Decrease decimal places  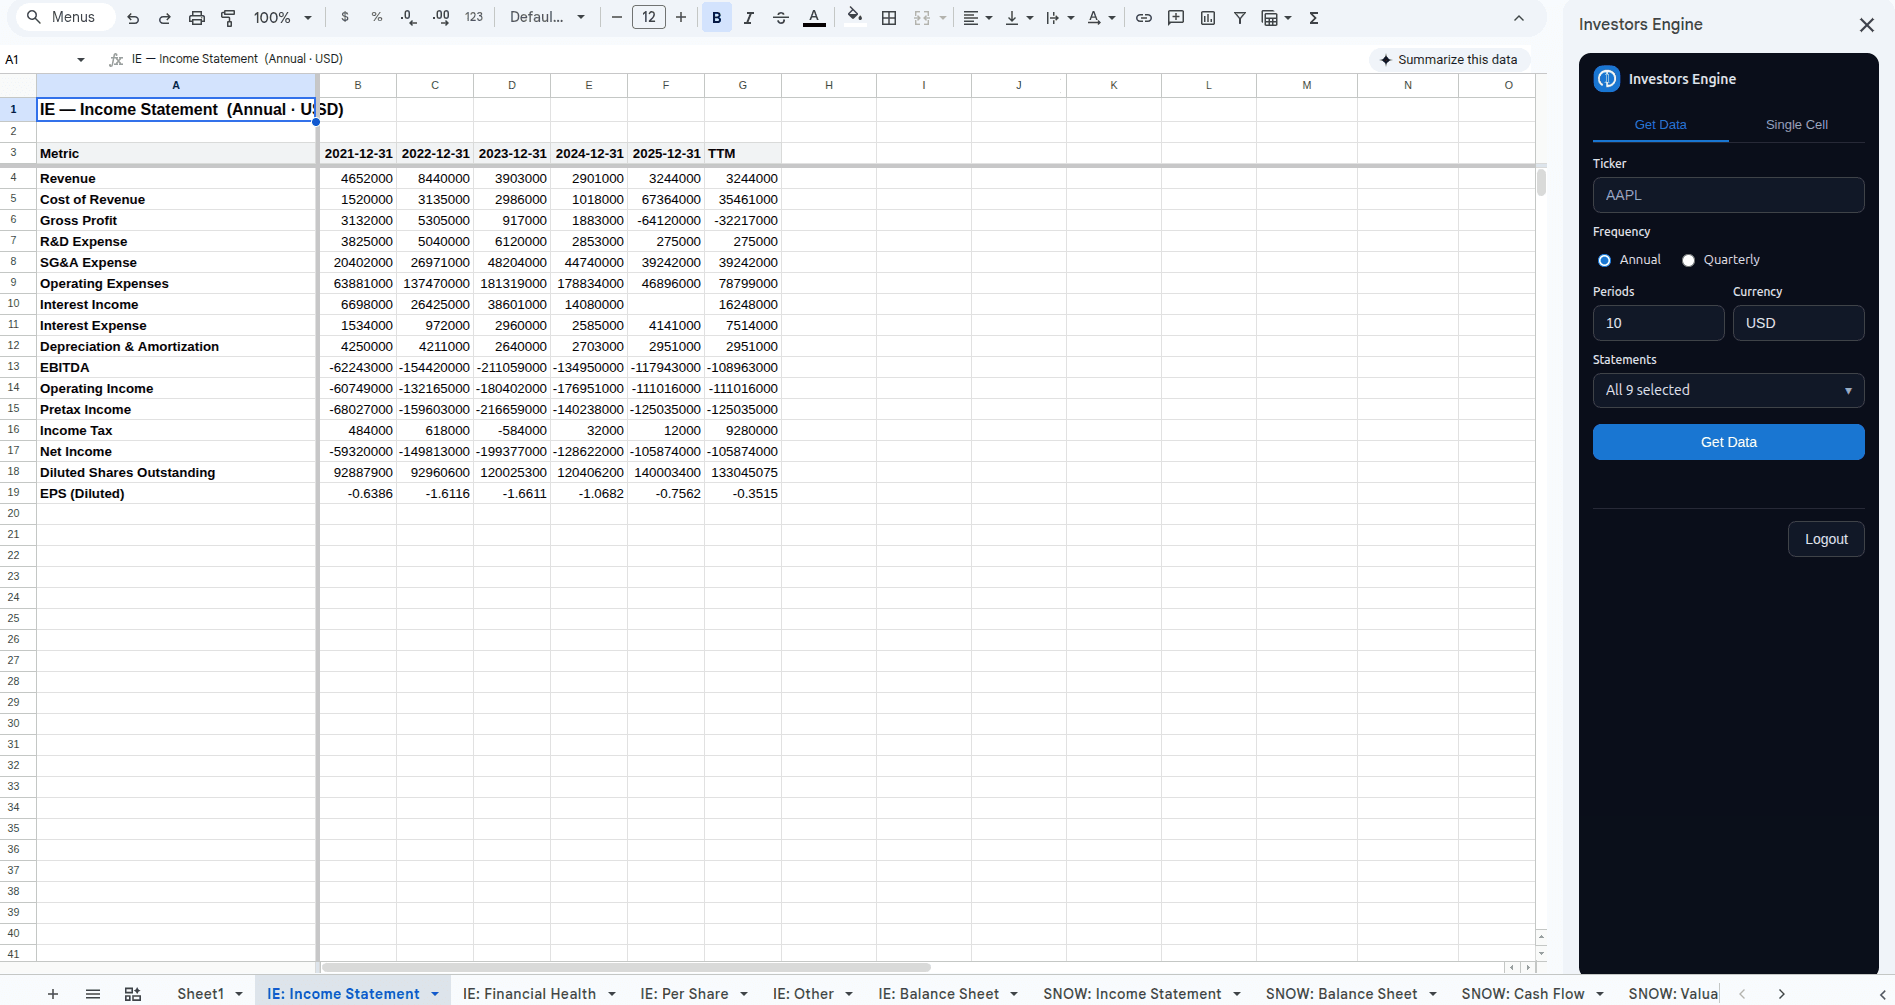pyautogui.click(x=409, y=17)
